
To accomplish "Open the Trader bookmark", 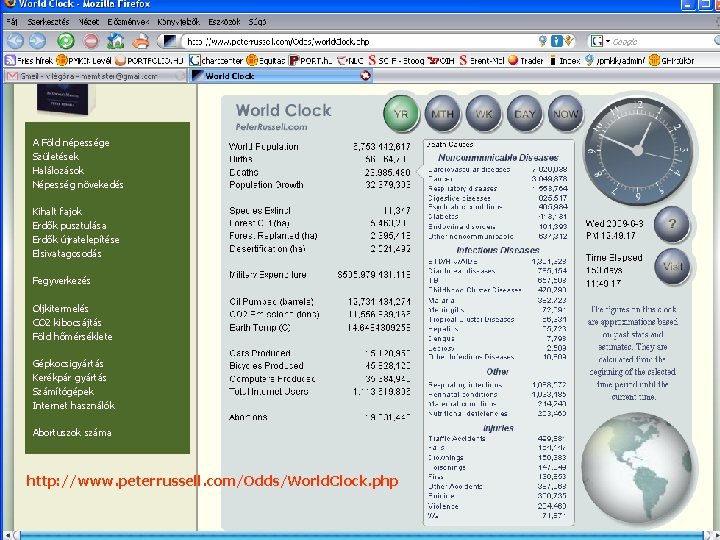I will pos(526,60).
